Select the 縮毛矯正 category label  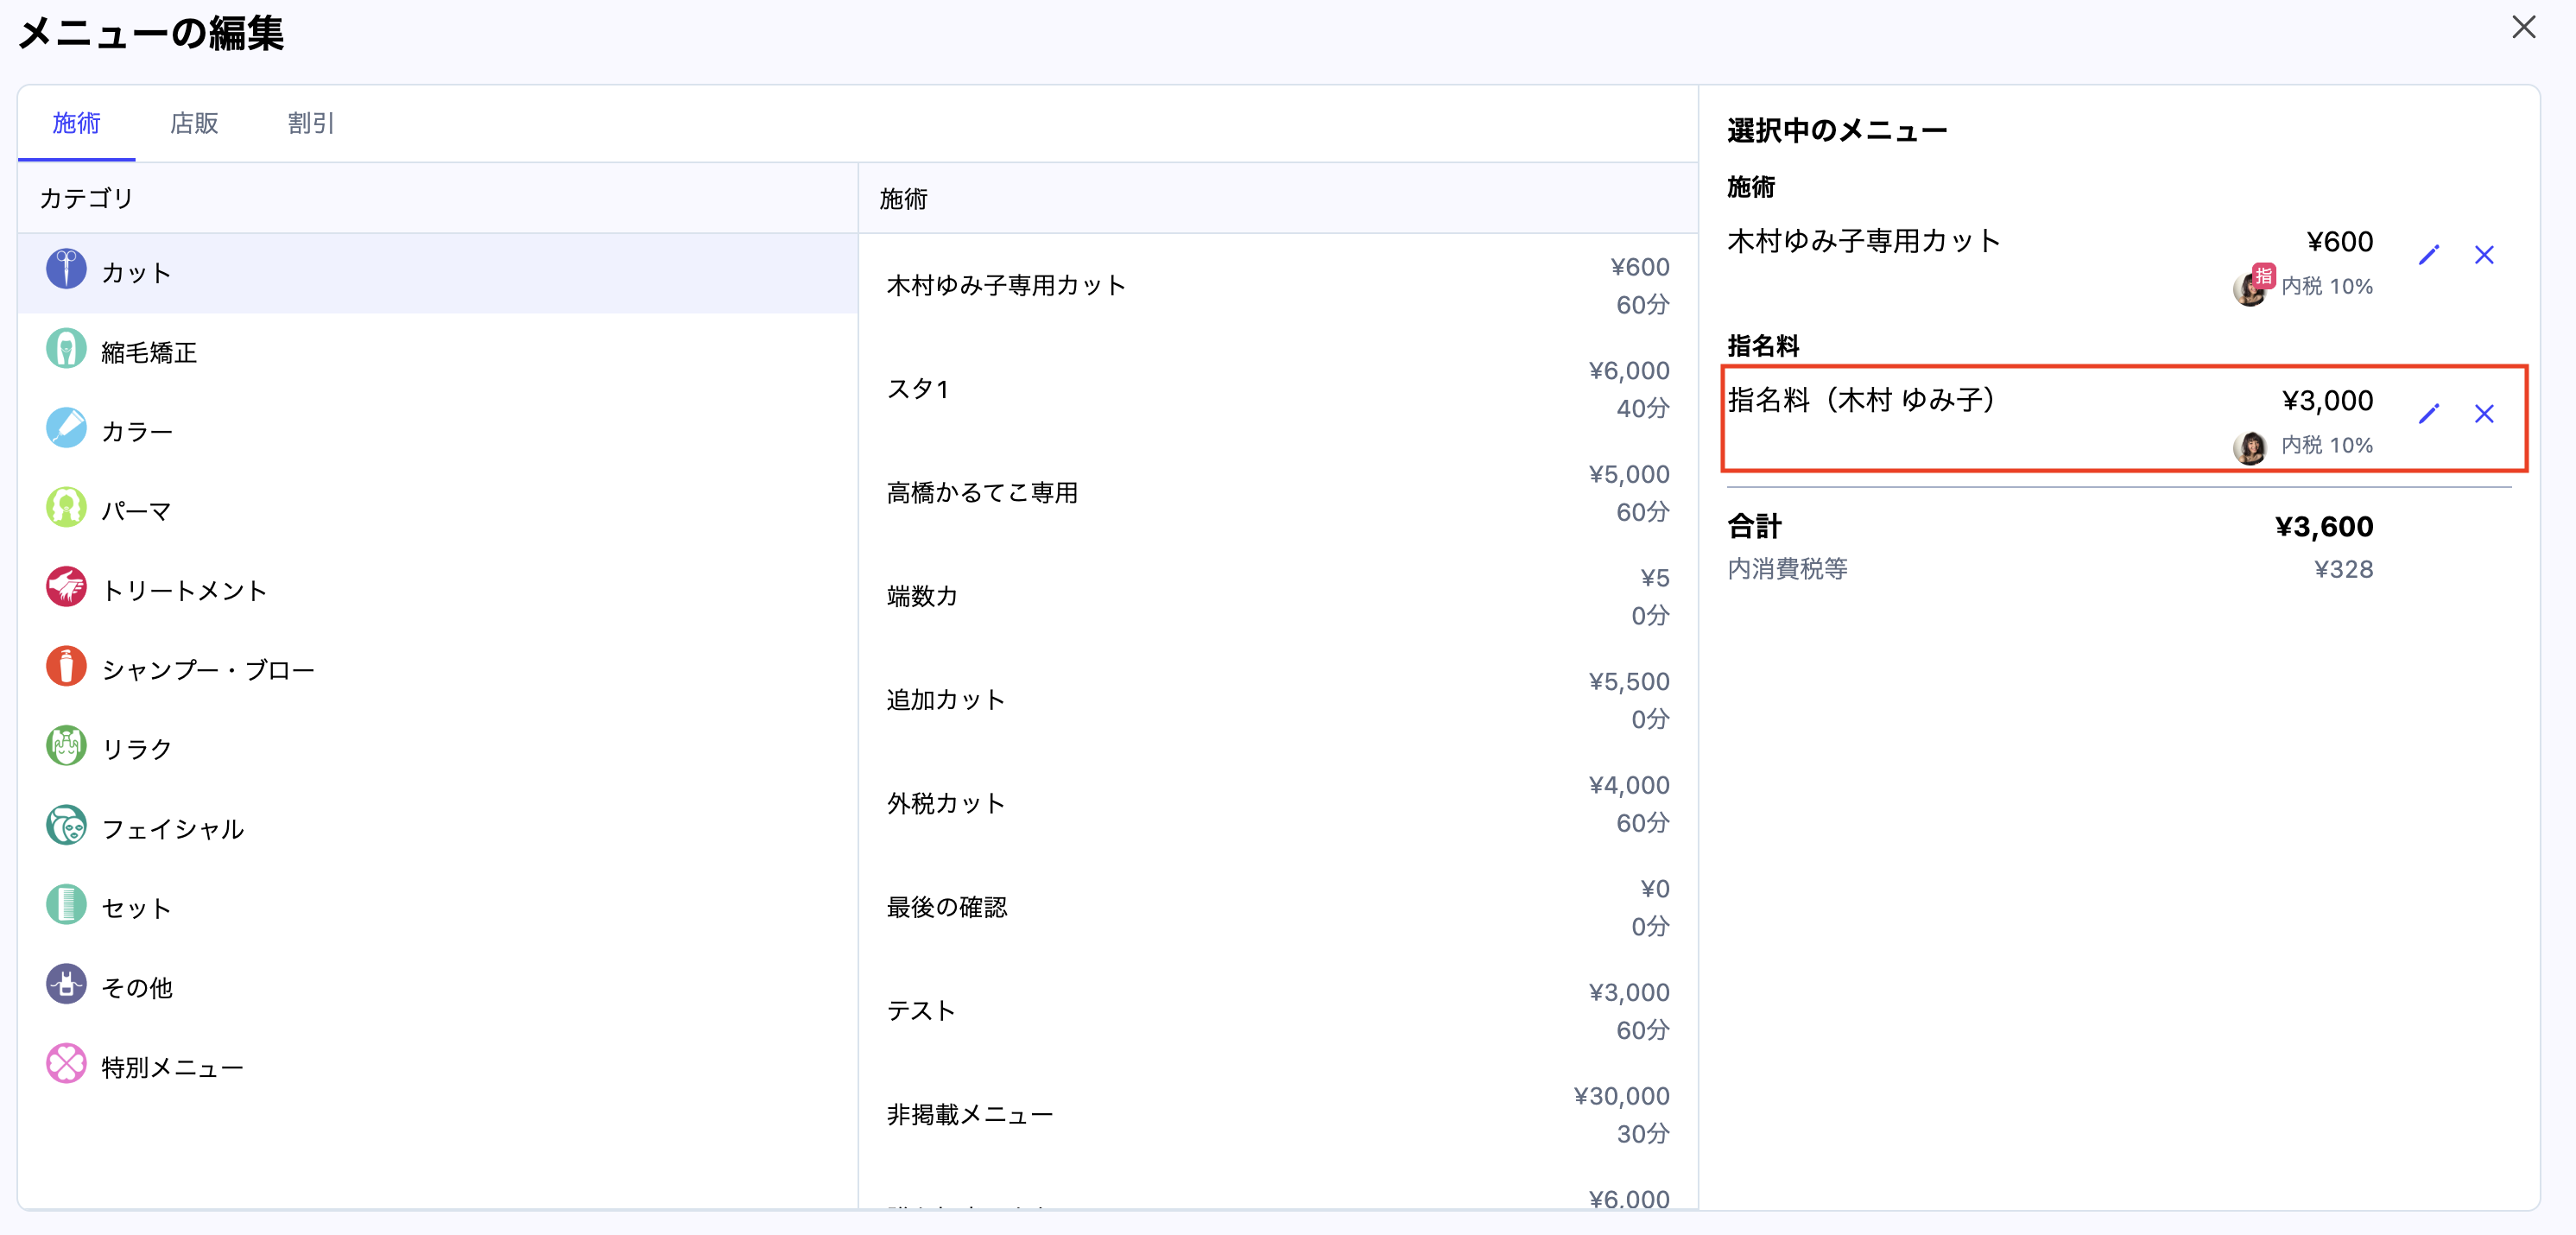[x=149, y=353]
